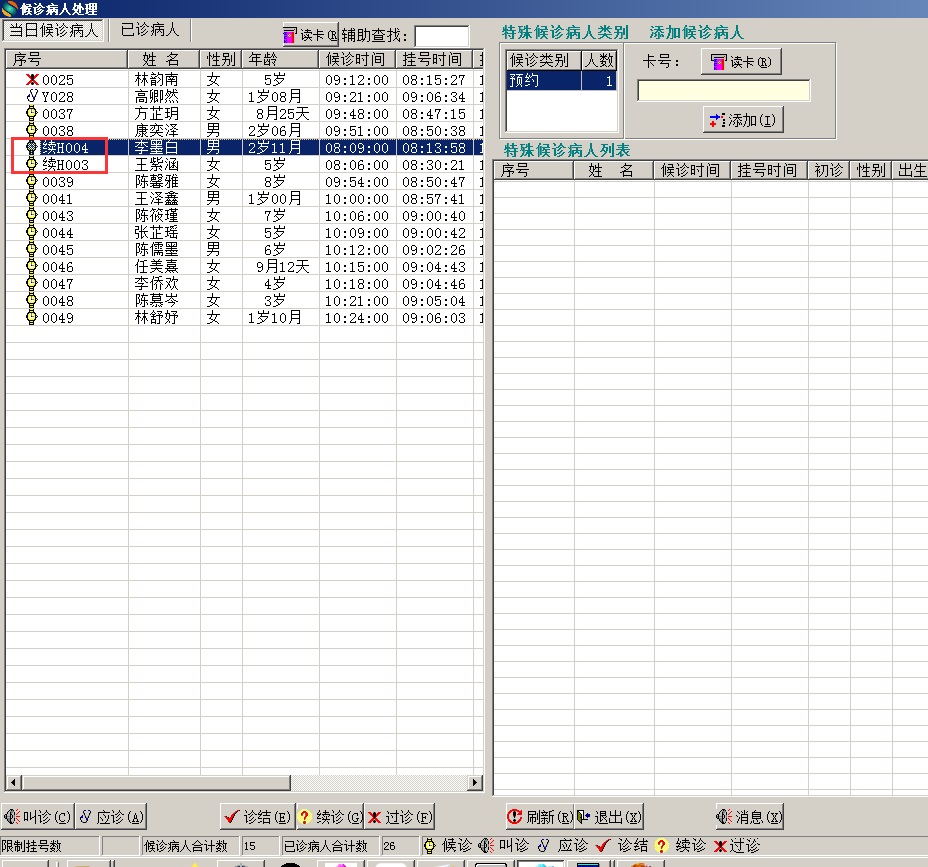
Task: Select patient 高卿然
Action: [156, 96]
